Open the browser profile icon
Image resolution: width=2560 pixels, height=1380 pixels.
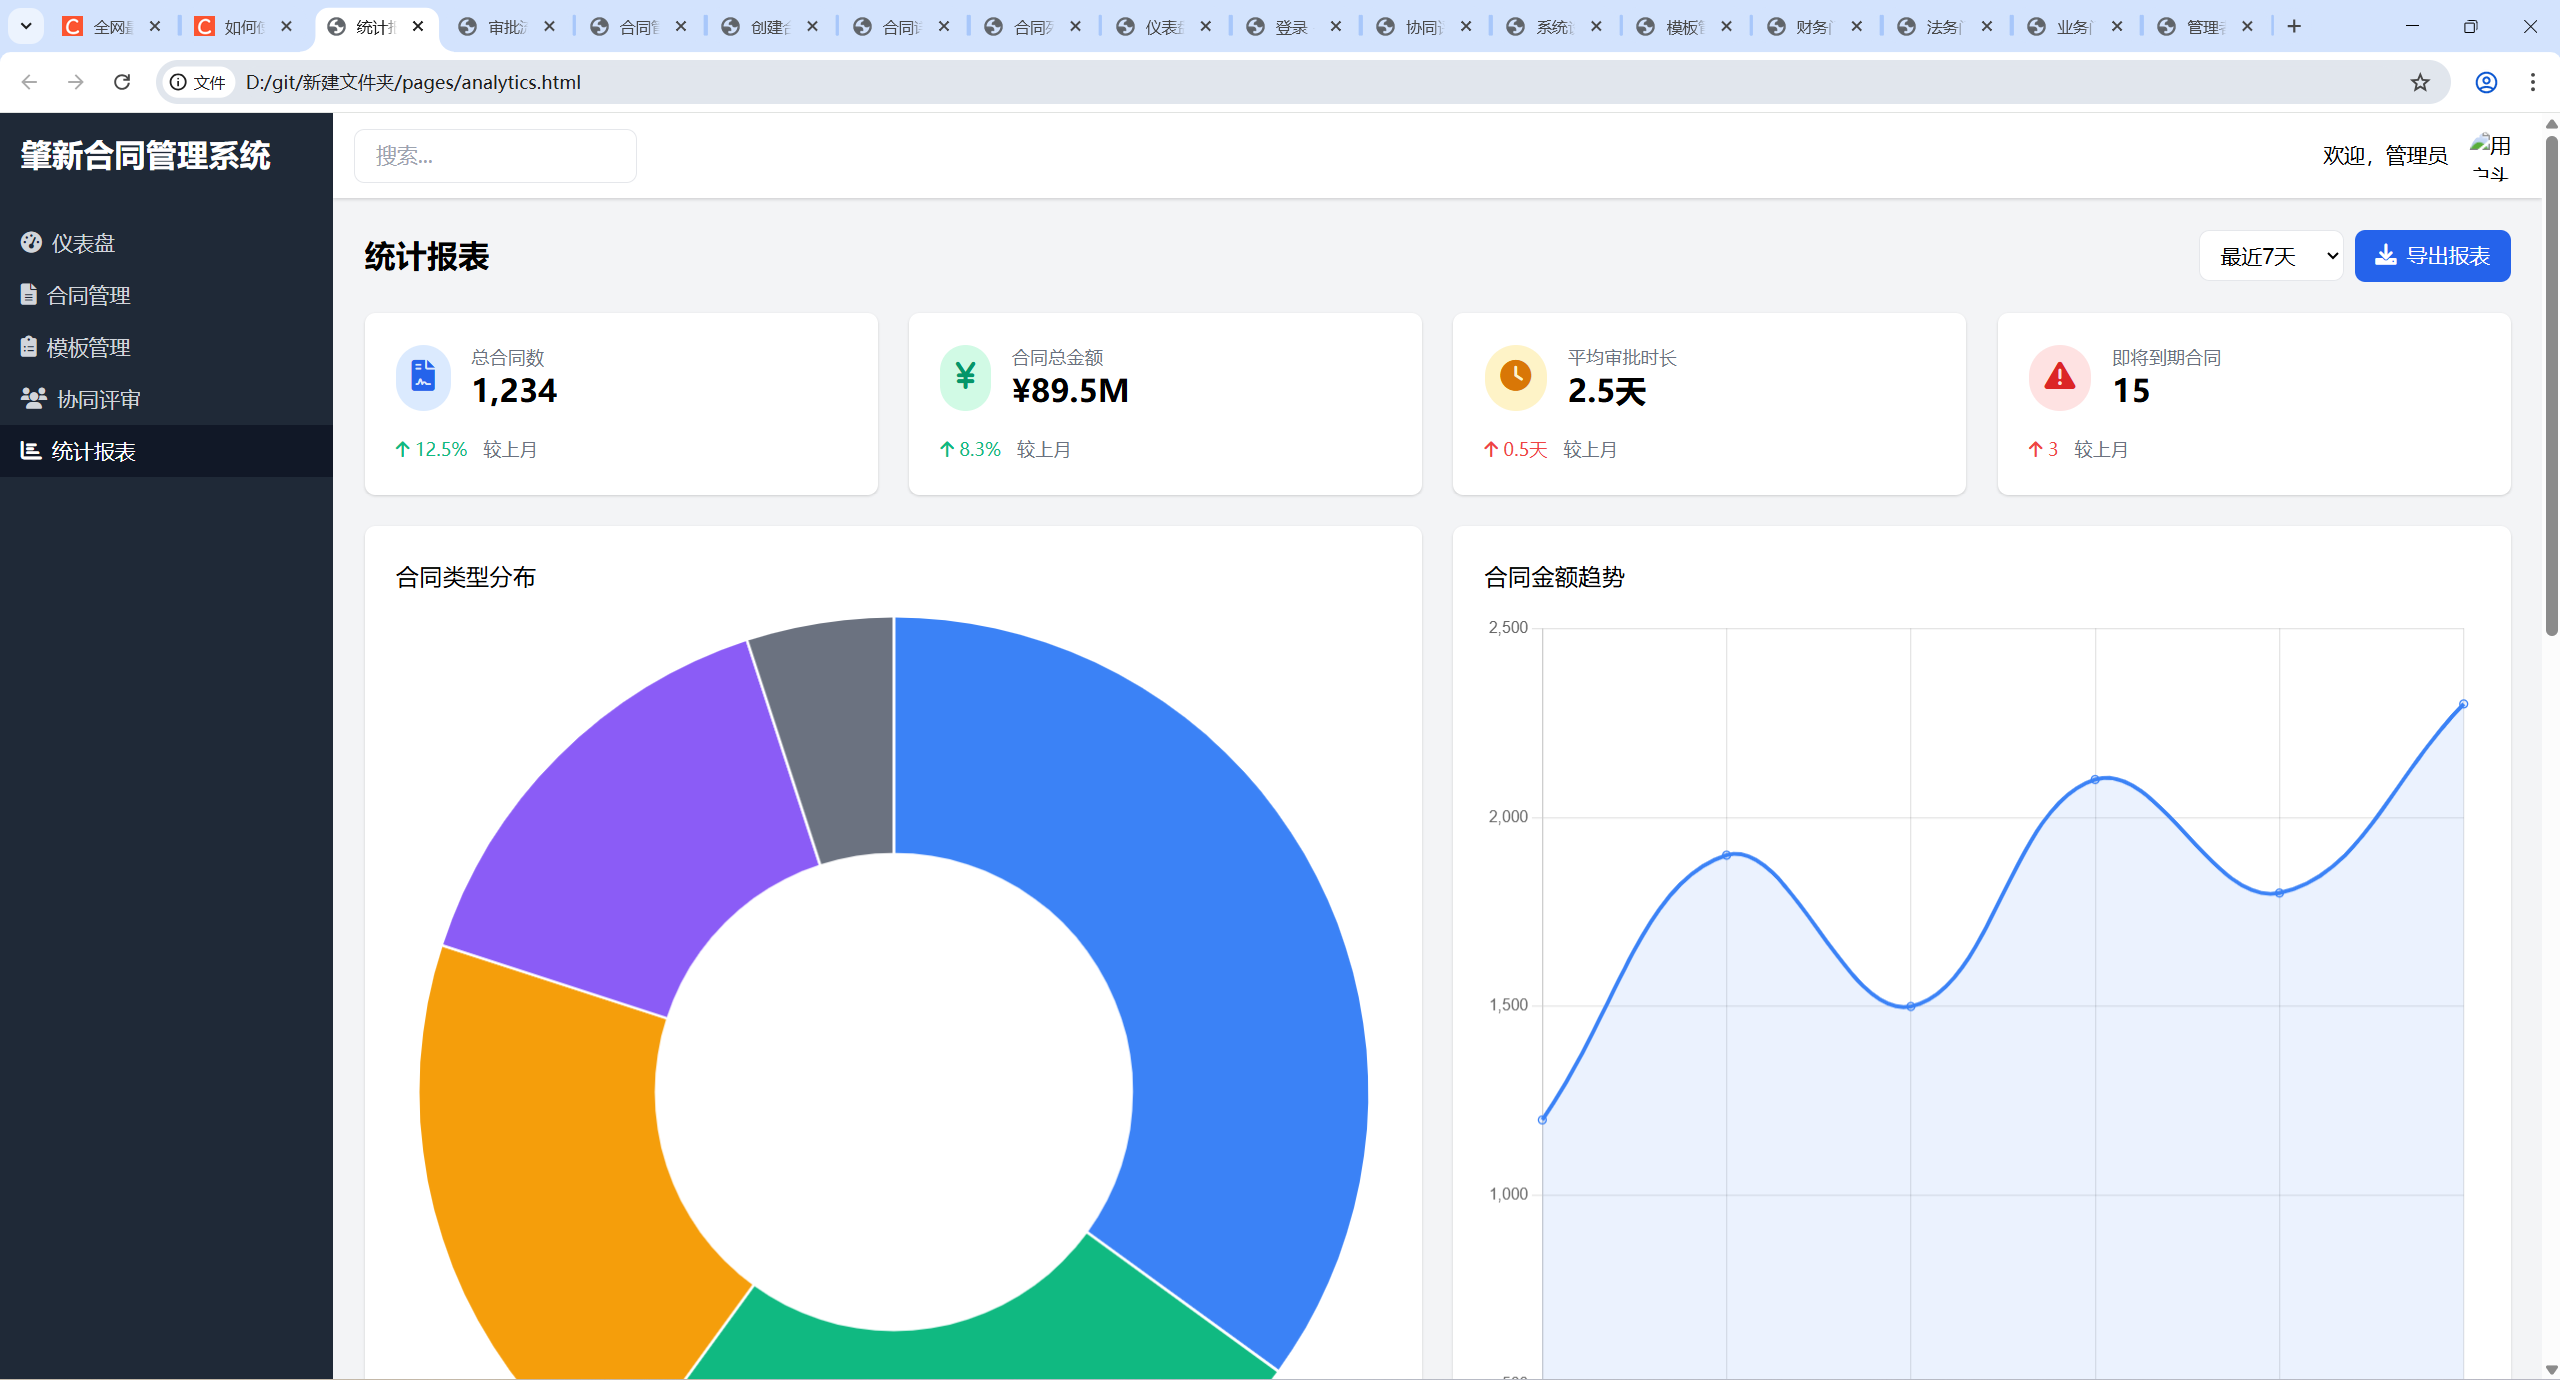click(x=2486, y=82)
